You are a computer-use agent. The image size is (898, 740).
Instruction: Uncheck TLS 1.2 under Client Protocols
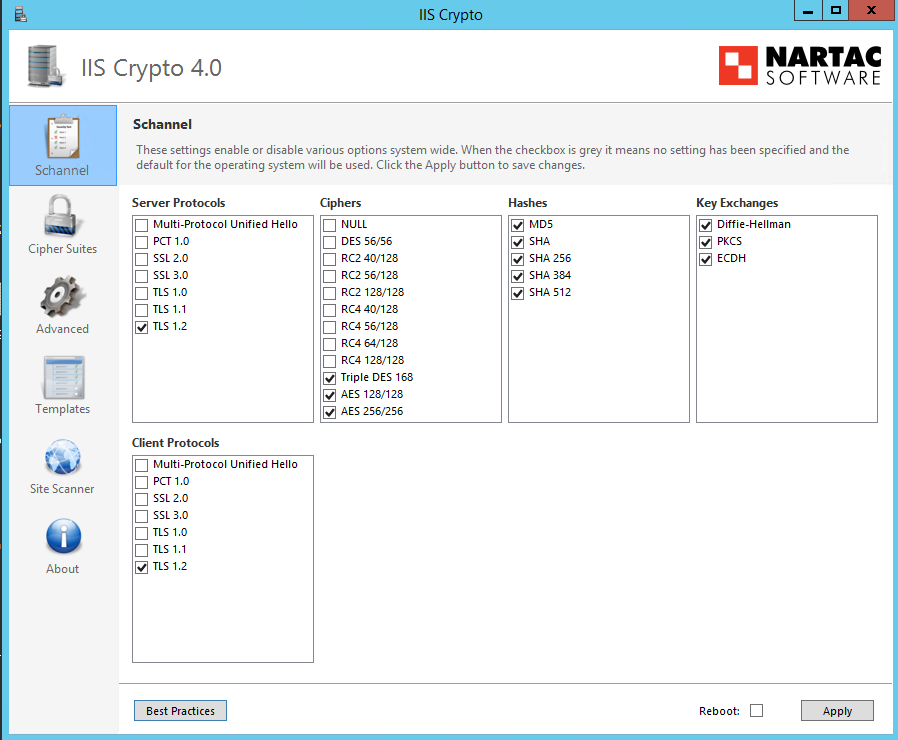[x=141, y=567]
